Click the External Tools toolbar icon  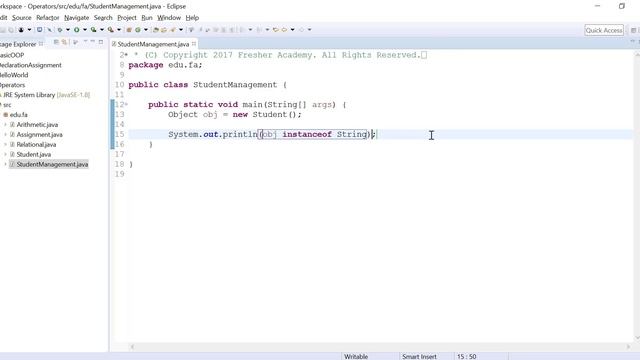(x=111, y=30)
